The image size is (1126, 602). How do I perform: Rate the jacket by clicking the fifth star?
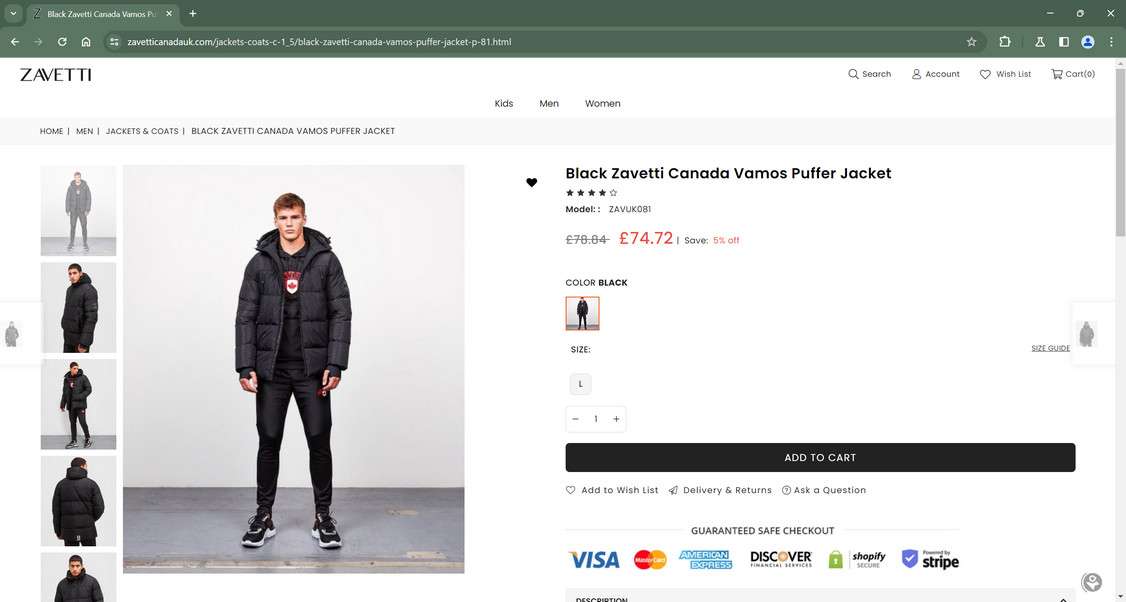(x=613, y=194)
